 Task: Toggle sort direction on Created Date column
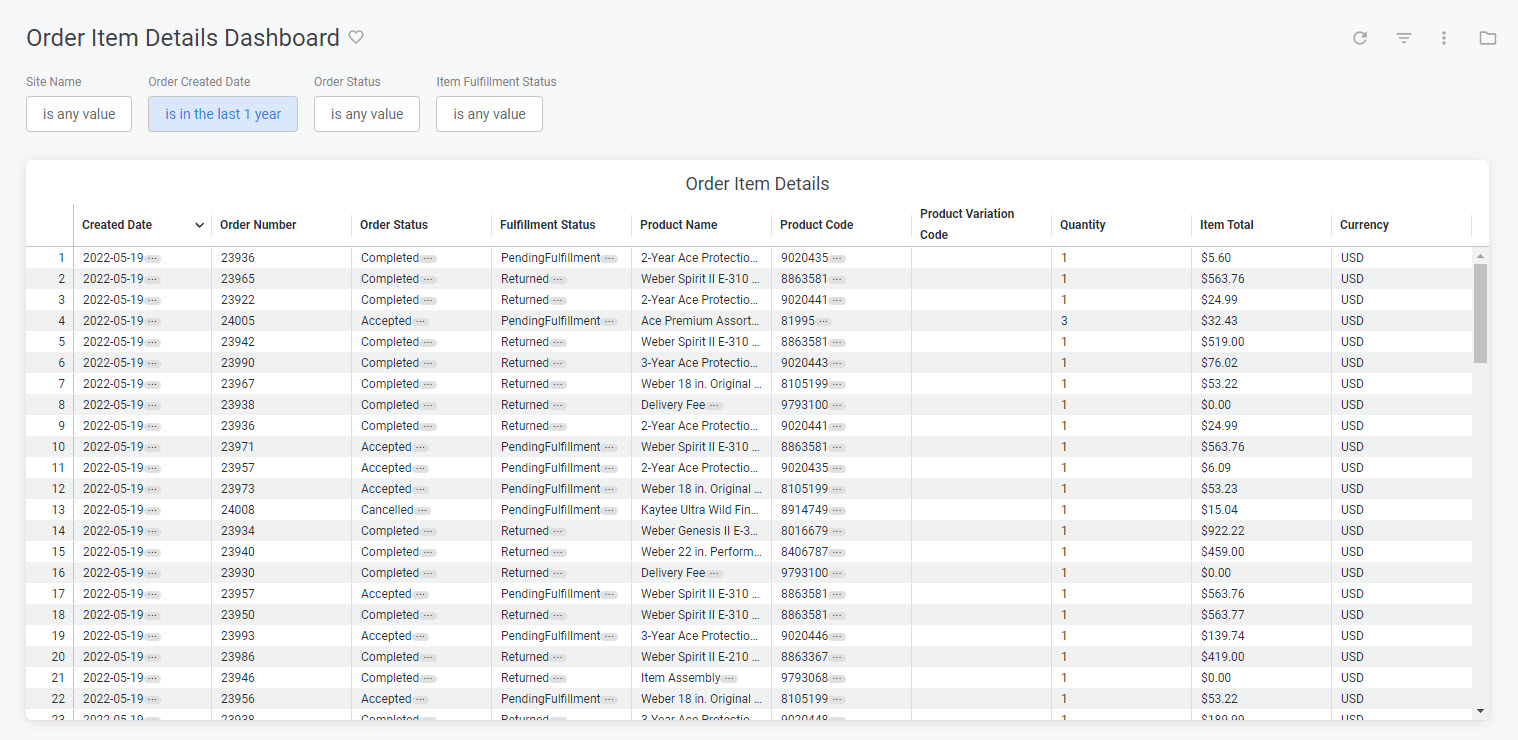(199, 225)
